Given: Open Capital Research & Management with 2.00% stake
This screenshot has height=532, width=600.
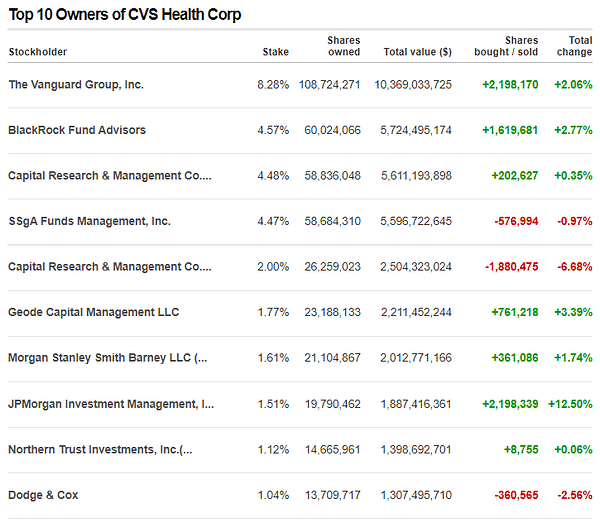Looking at the screenshot, I should coord(110,267).
